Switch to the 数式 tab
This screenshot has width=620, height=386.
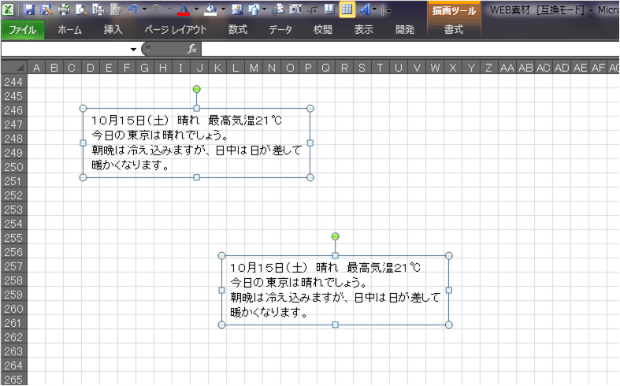238,30
